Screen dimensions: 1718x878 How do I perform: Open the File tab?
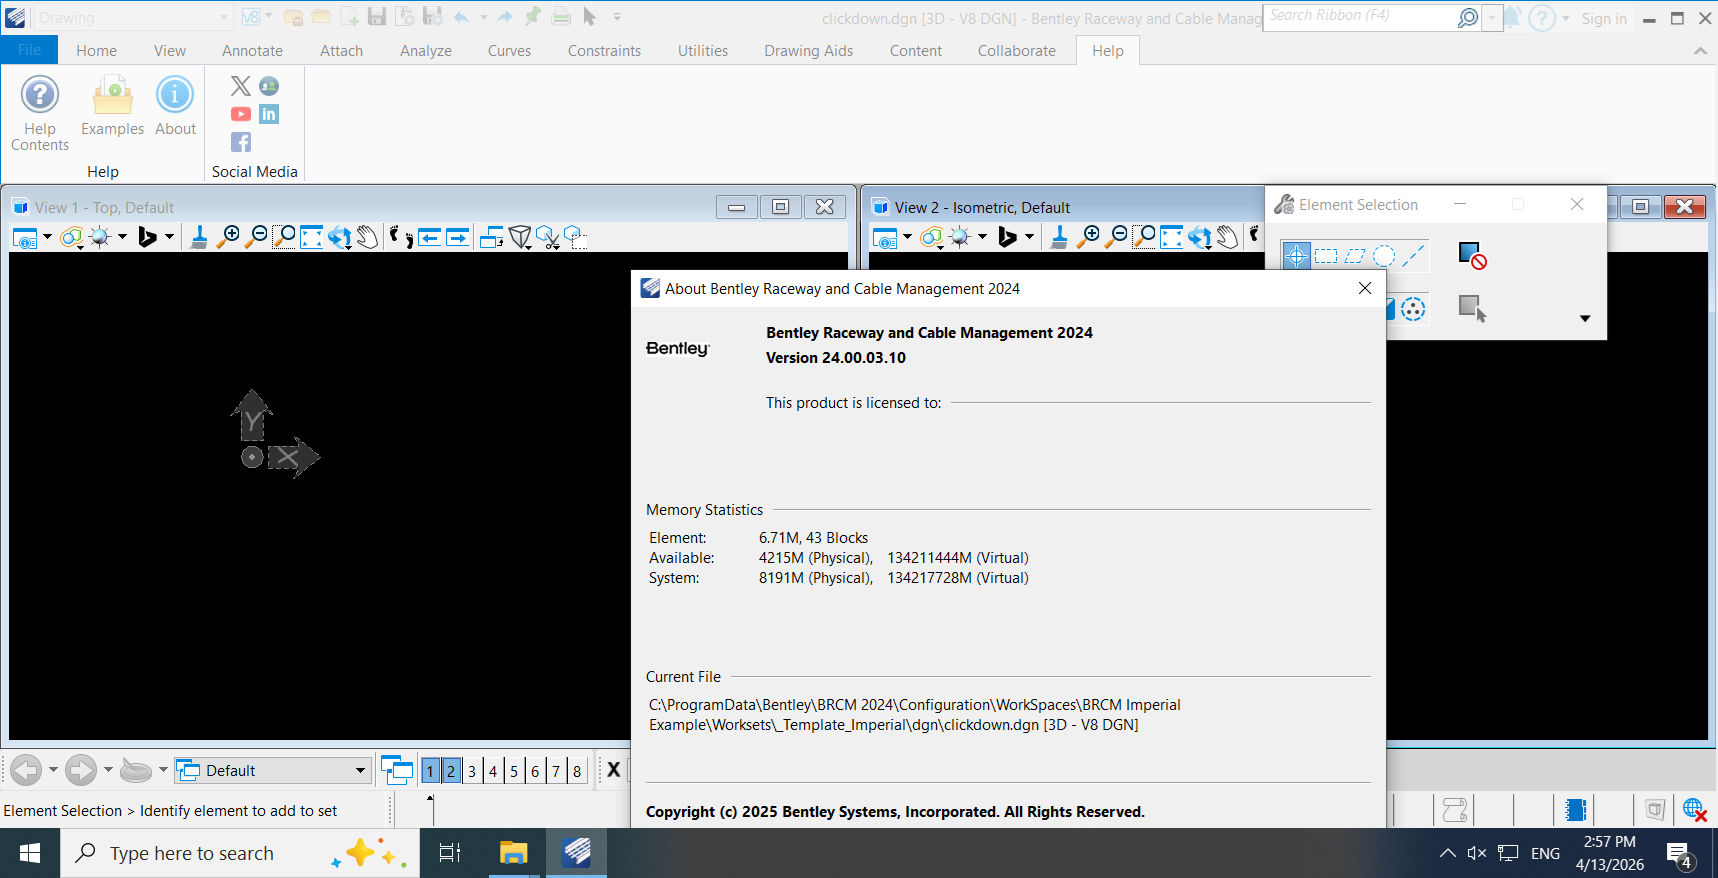pyautogui.click(x=29, y=50)
